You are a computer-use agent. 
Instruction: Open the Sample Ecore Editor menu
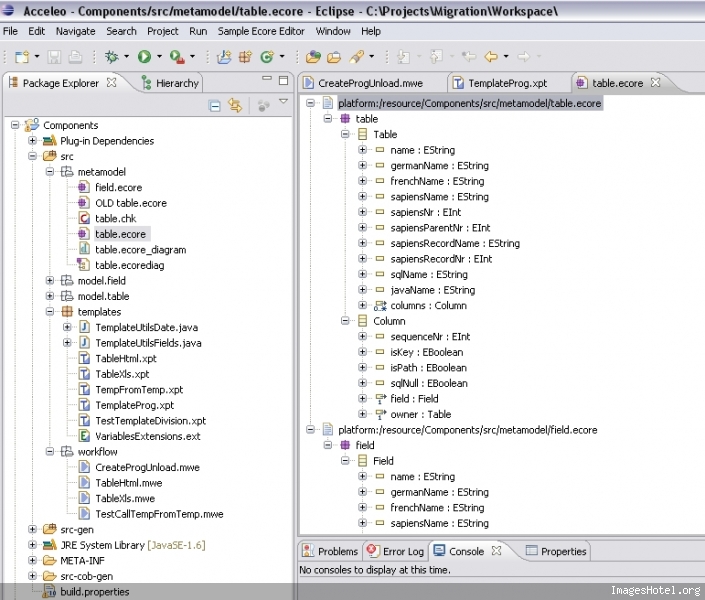pyautogui.click(x=261, y=31)
